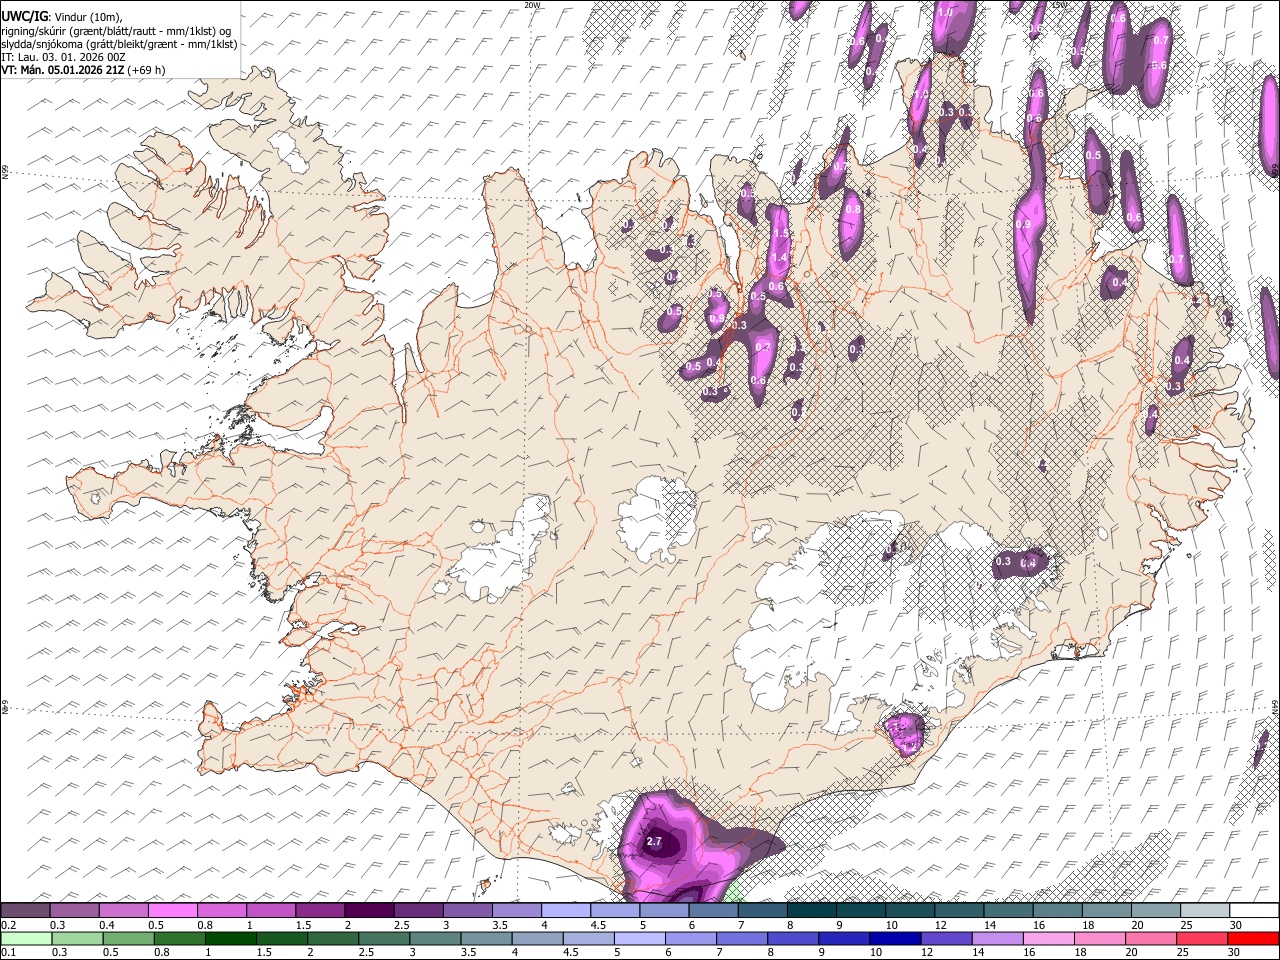The height and width of the screenshot is (960, 1280).
Task: Pick darkest purple upper row swatch labeled 2
Action: (x=369, y=910)
